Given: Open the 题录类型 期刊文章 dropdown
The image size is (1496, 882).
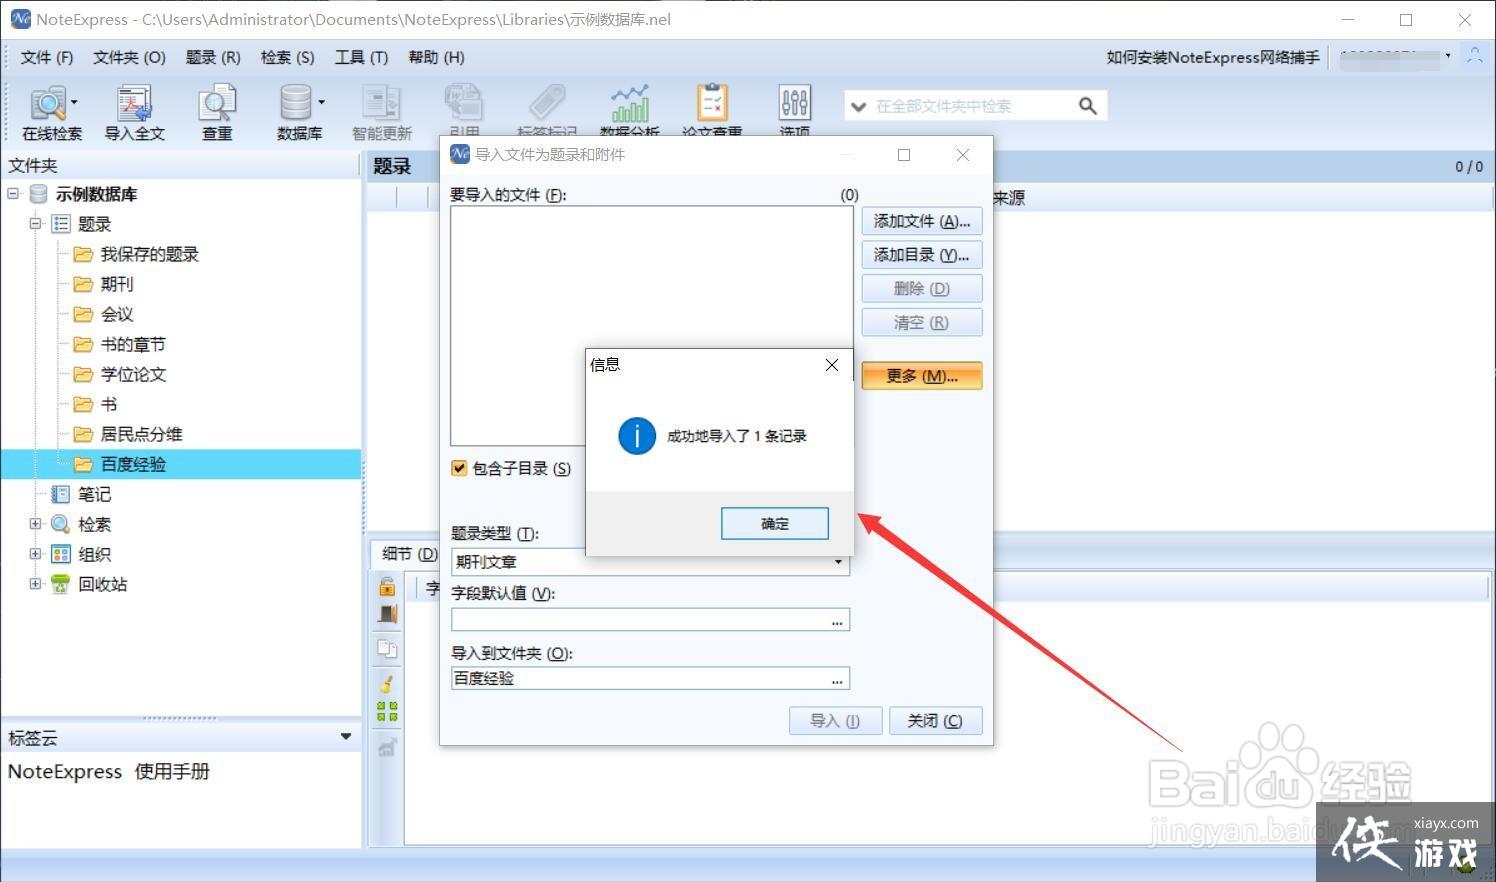Looking at the screenshot, I should (838, 563).
